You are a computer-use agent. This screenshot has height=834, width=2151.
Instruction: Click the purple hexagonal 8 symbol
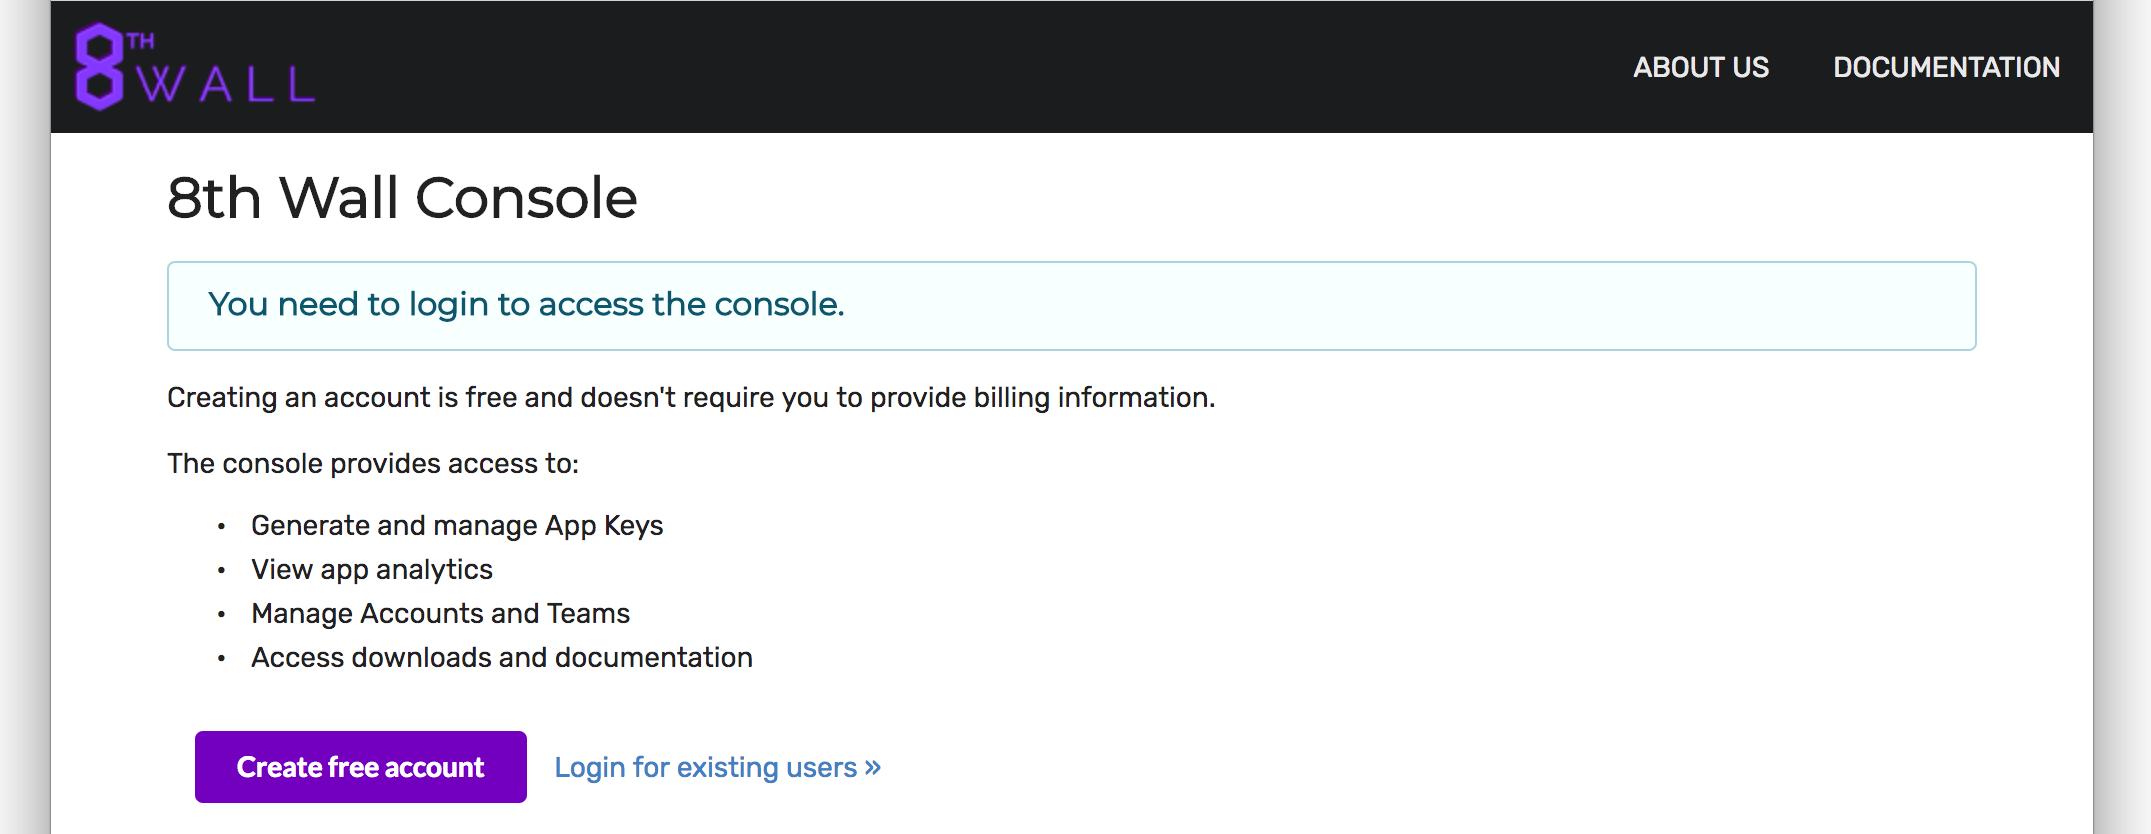99,67
